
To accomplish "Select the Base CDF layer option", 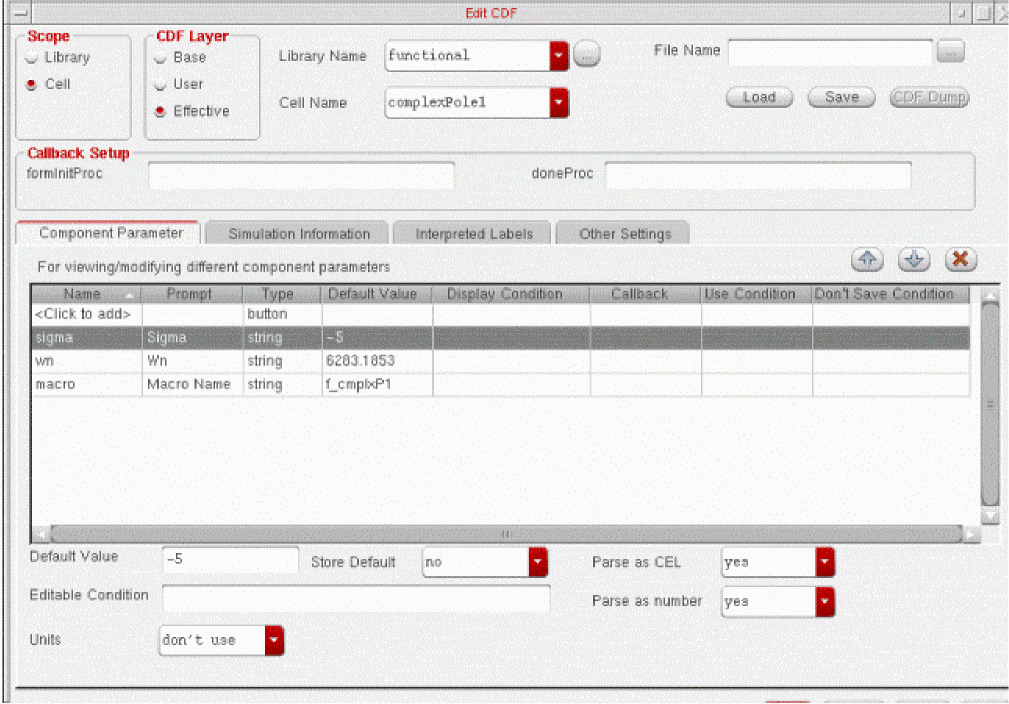I will pyautogui.click(x=161, y=58).
